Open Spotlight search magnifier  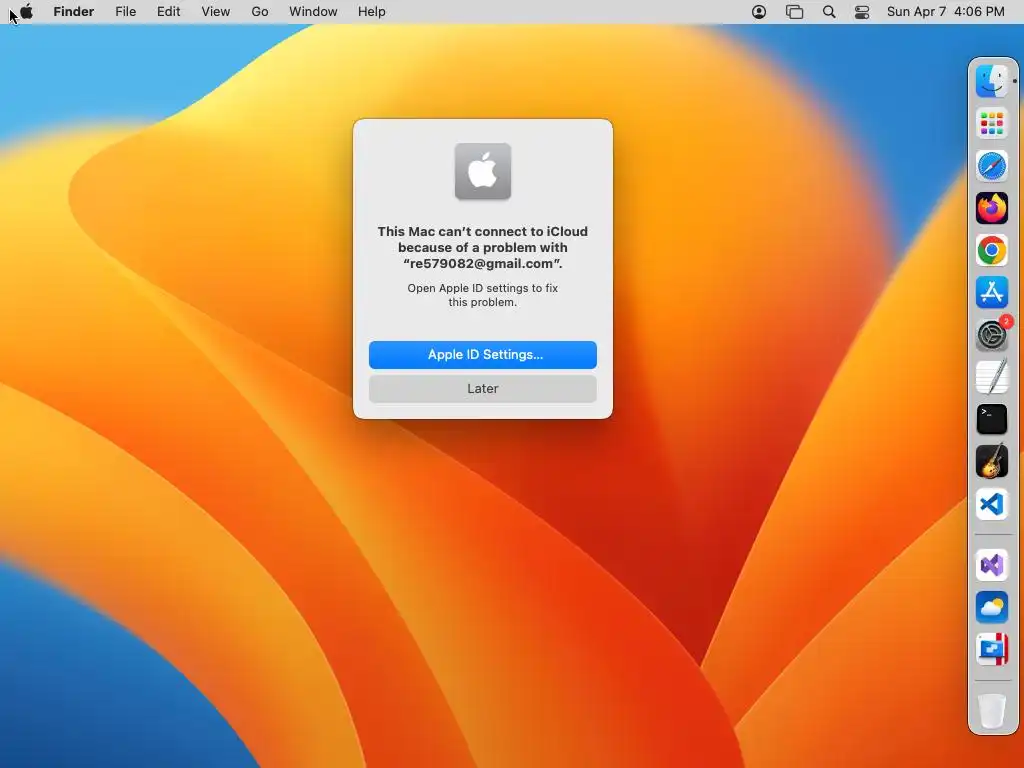[x=829, y=12]
